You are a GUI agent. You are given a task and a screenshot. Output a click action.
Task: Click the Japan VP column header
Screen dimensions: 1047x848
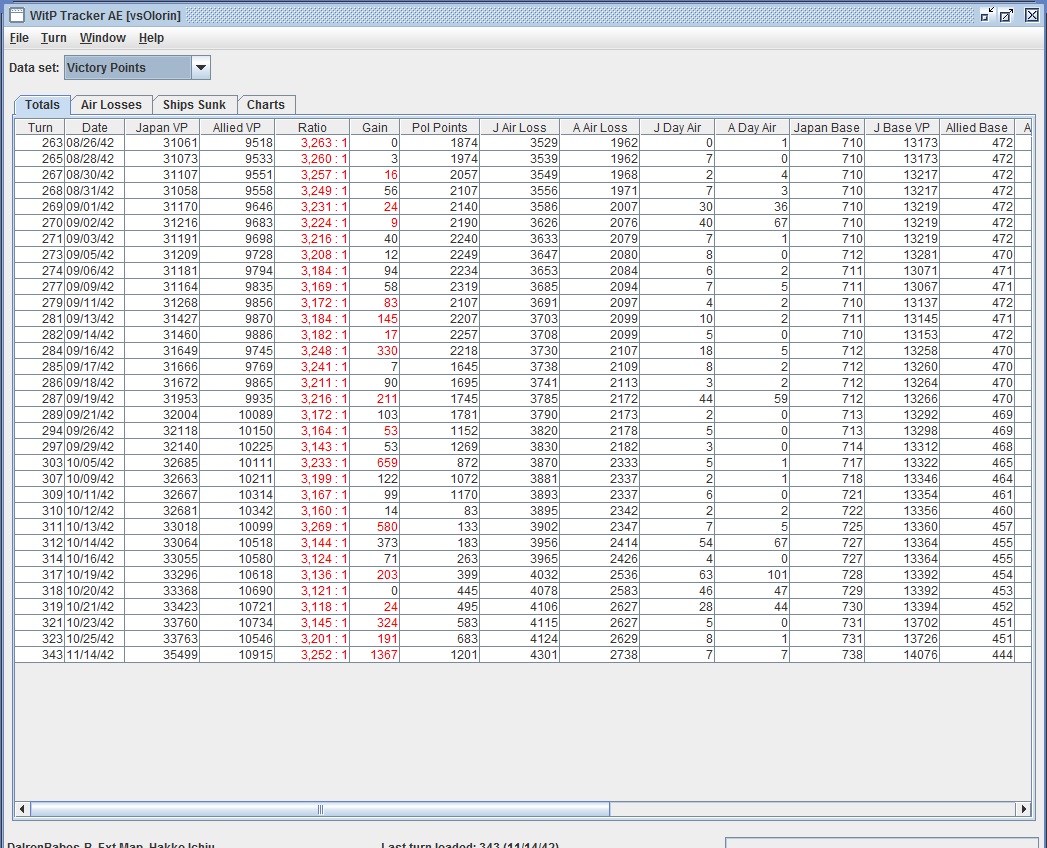click(162, 128)
